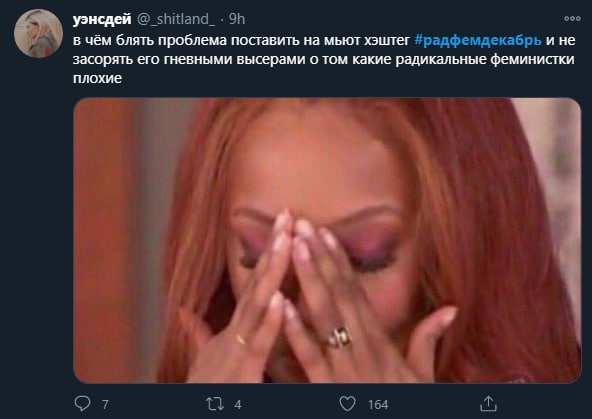This screenshot has height=419, width=592.
Task: Retweet the post using the arrows icon
Action: point(215,404)
